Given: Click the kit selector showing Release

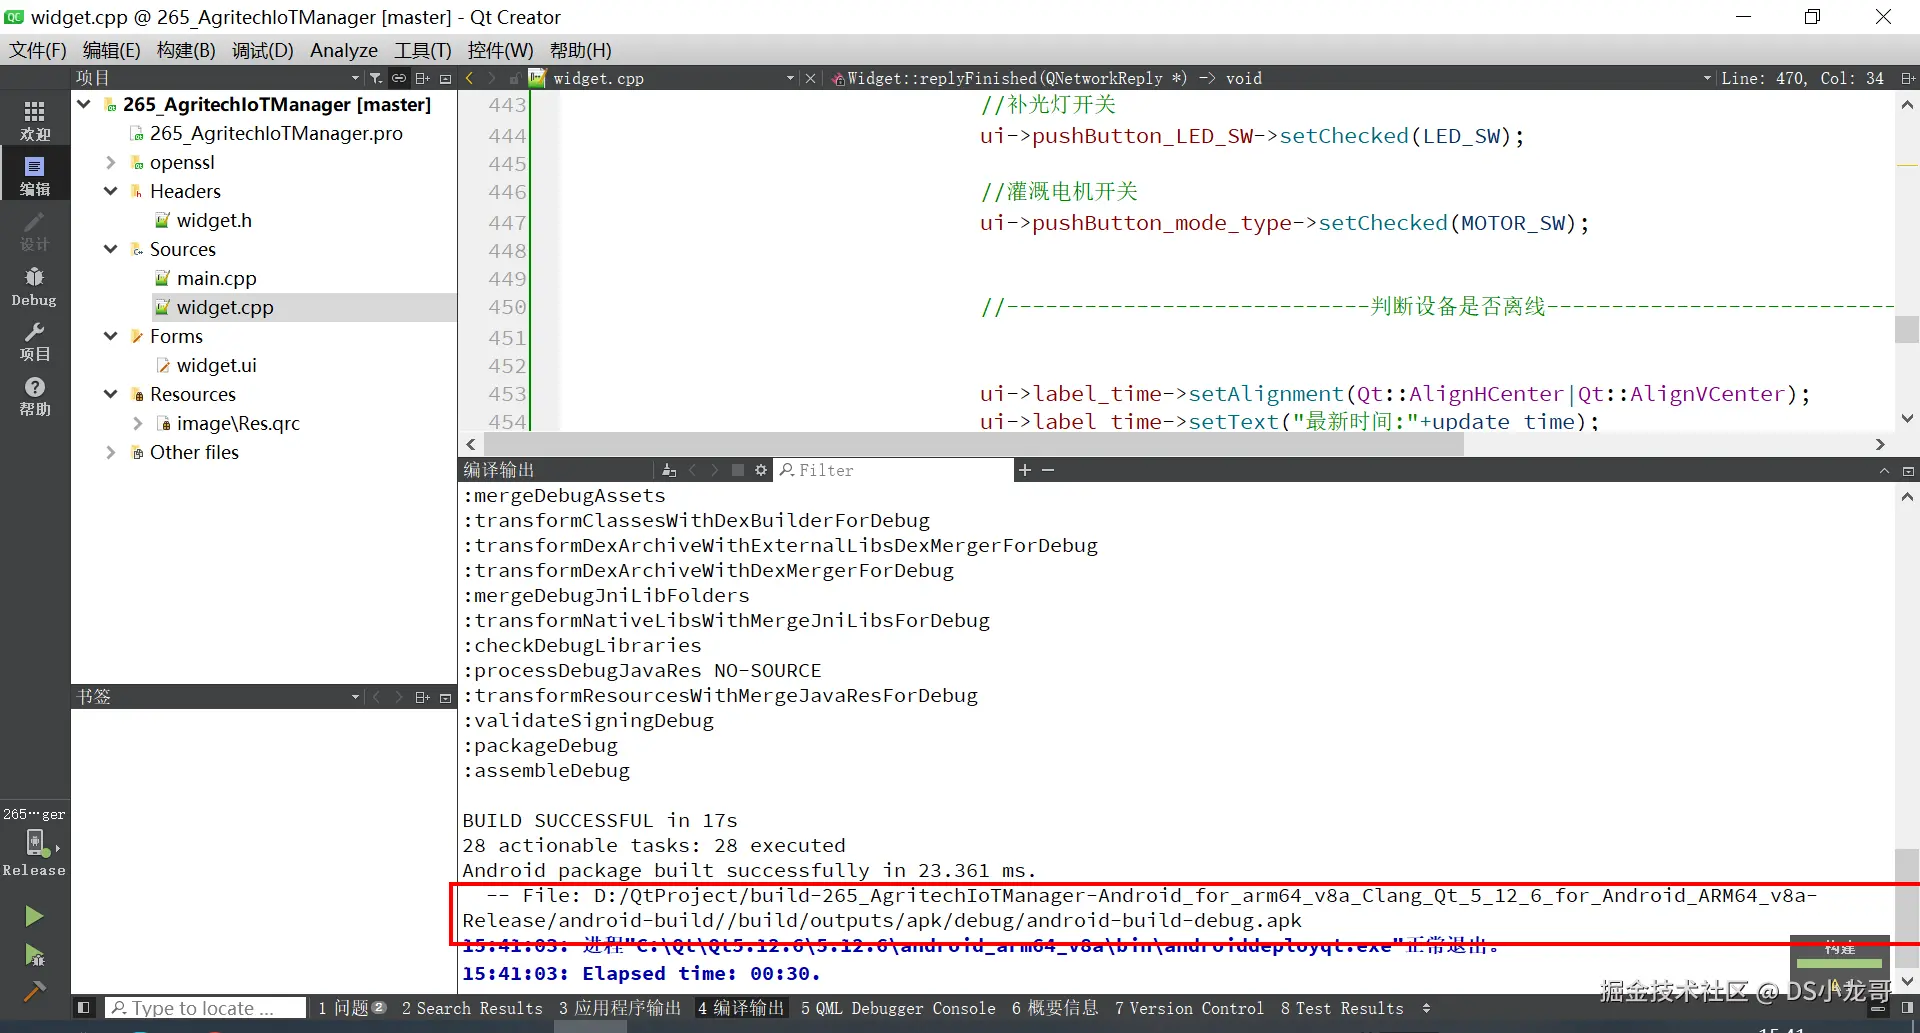Looking at the screenshot, I should [x=35, y=842].
